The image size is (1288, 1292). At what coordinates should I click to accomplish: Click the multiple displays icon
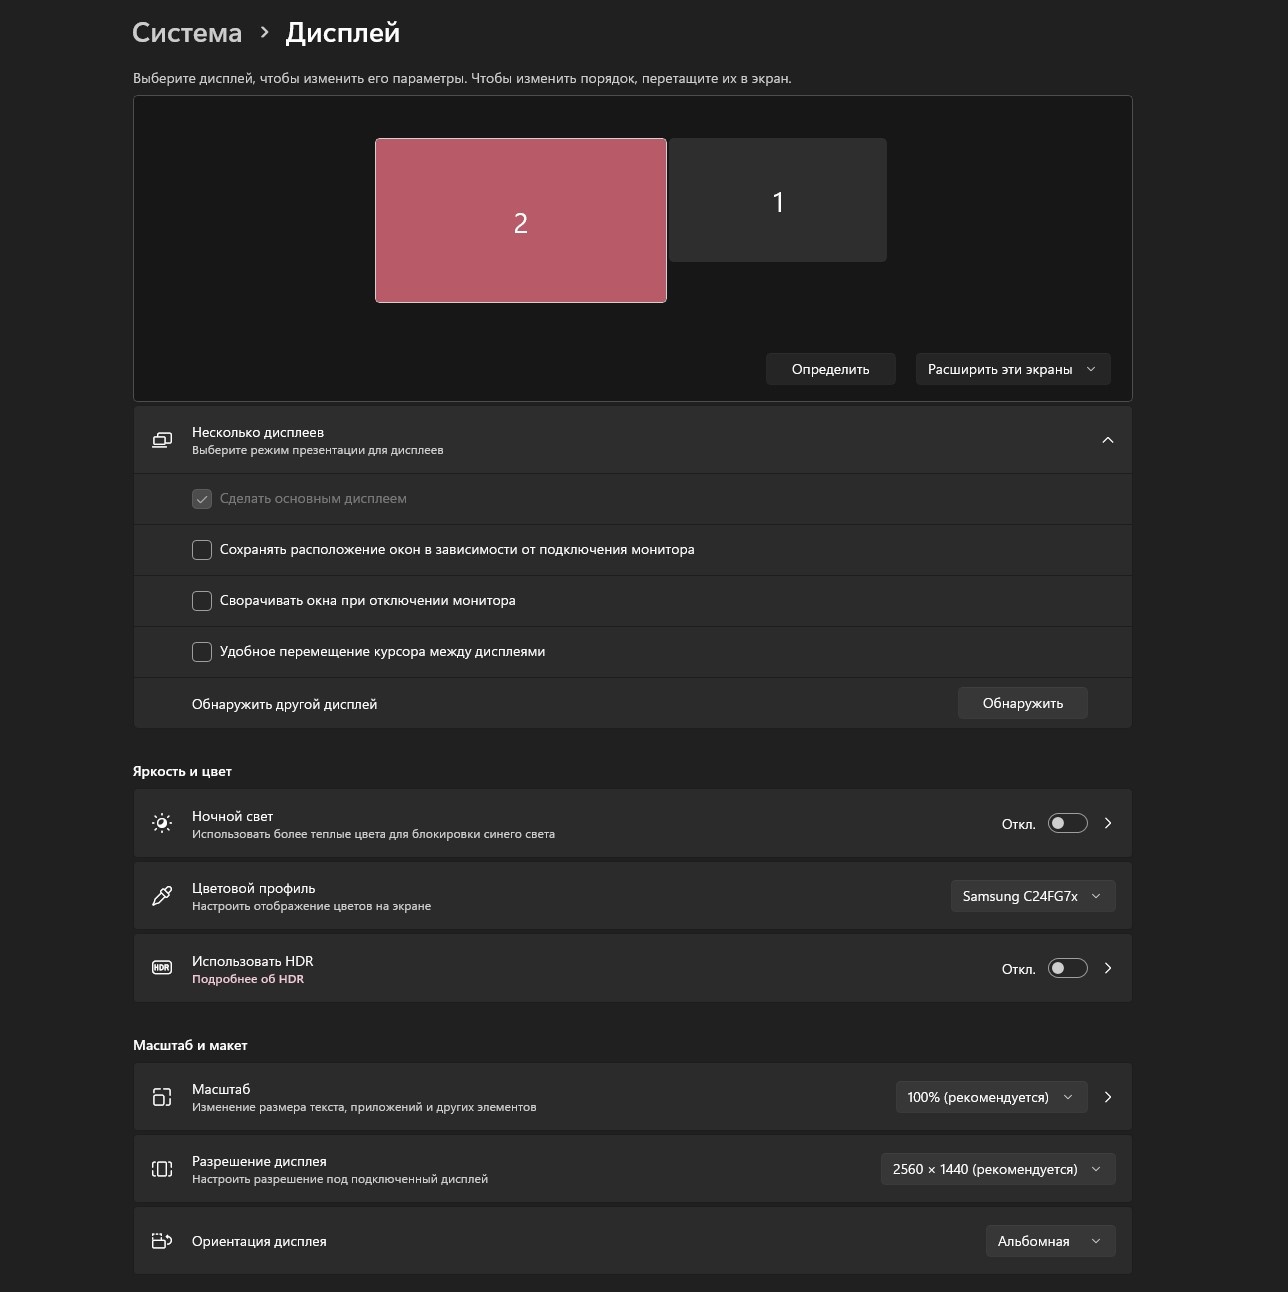click(x=162, y=440)
